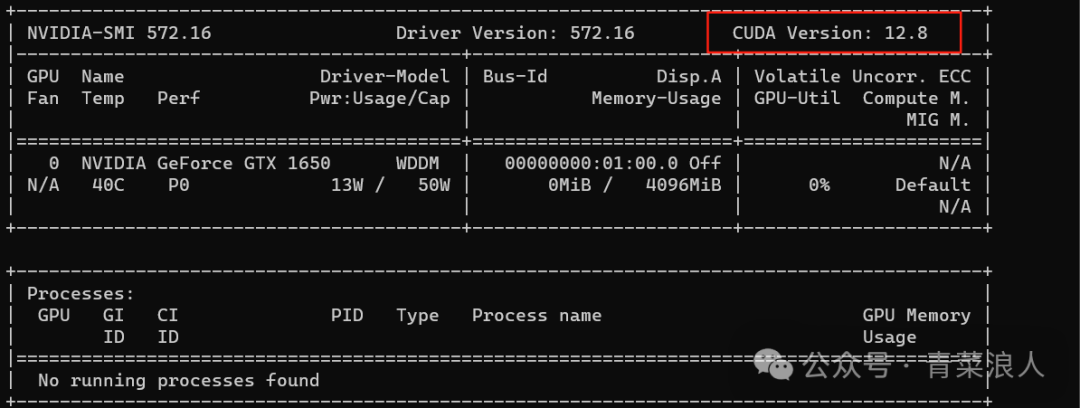Click the Processes: section label
Screen dimensions: 1080x408
tap(81, 294)
